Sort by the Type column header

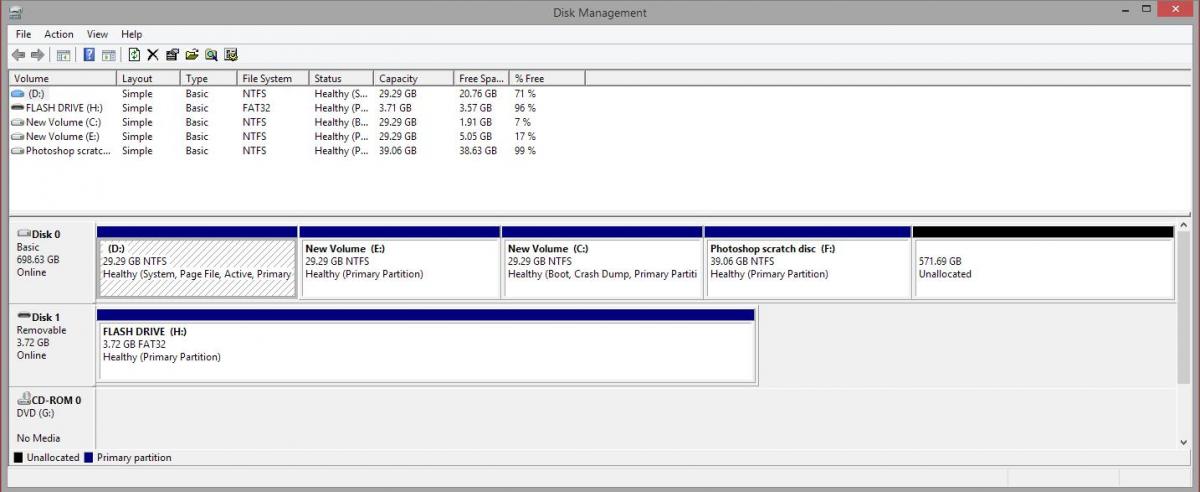(209, 78)
